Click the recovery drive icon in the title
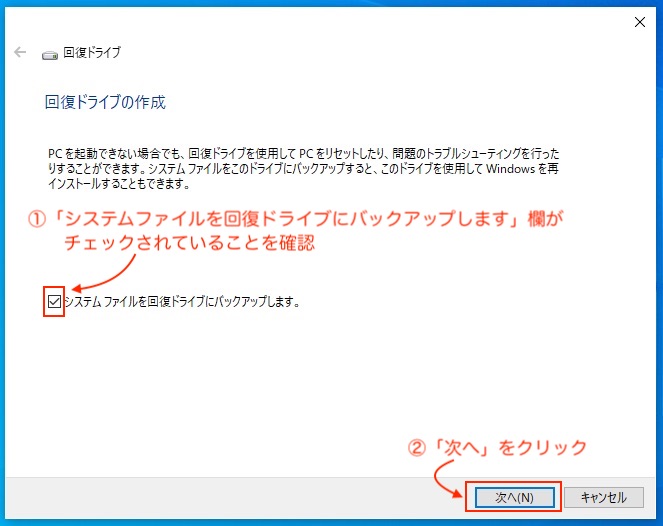Screen dimensions: 663x526 [49, 55]
